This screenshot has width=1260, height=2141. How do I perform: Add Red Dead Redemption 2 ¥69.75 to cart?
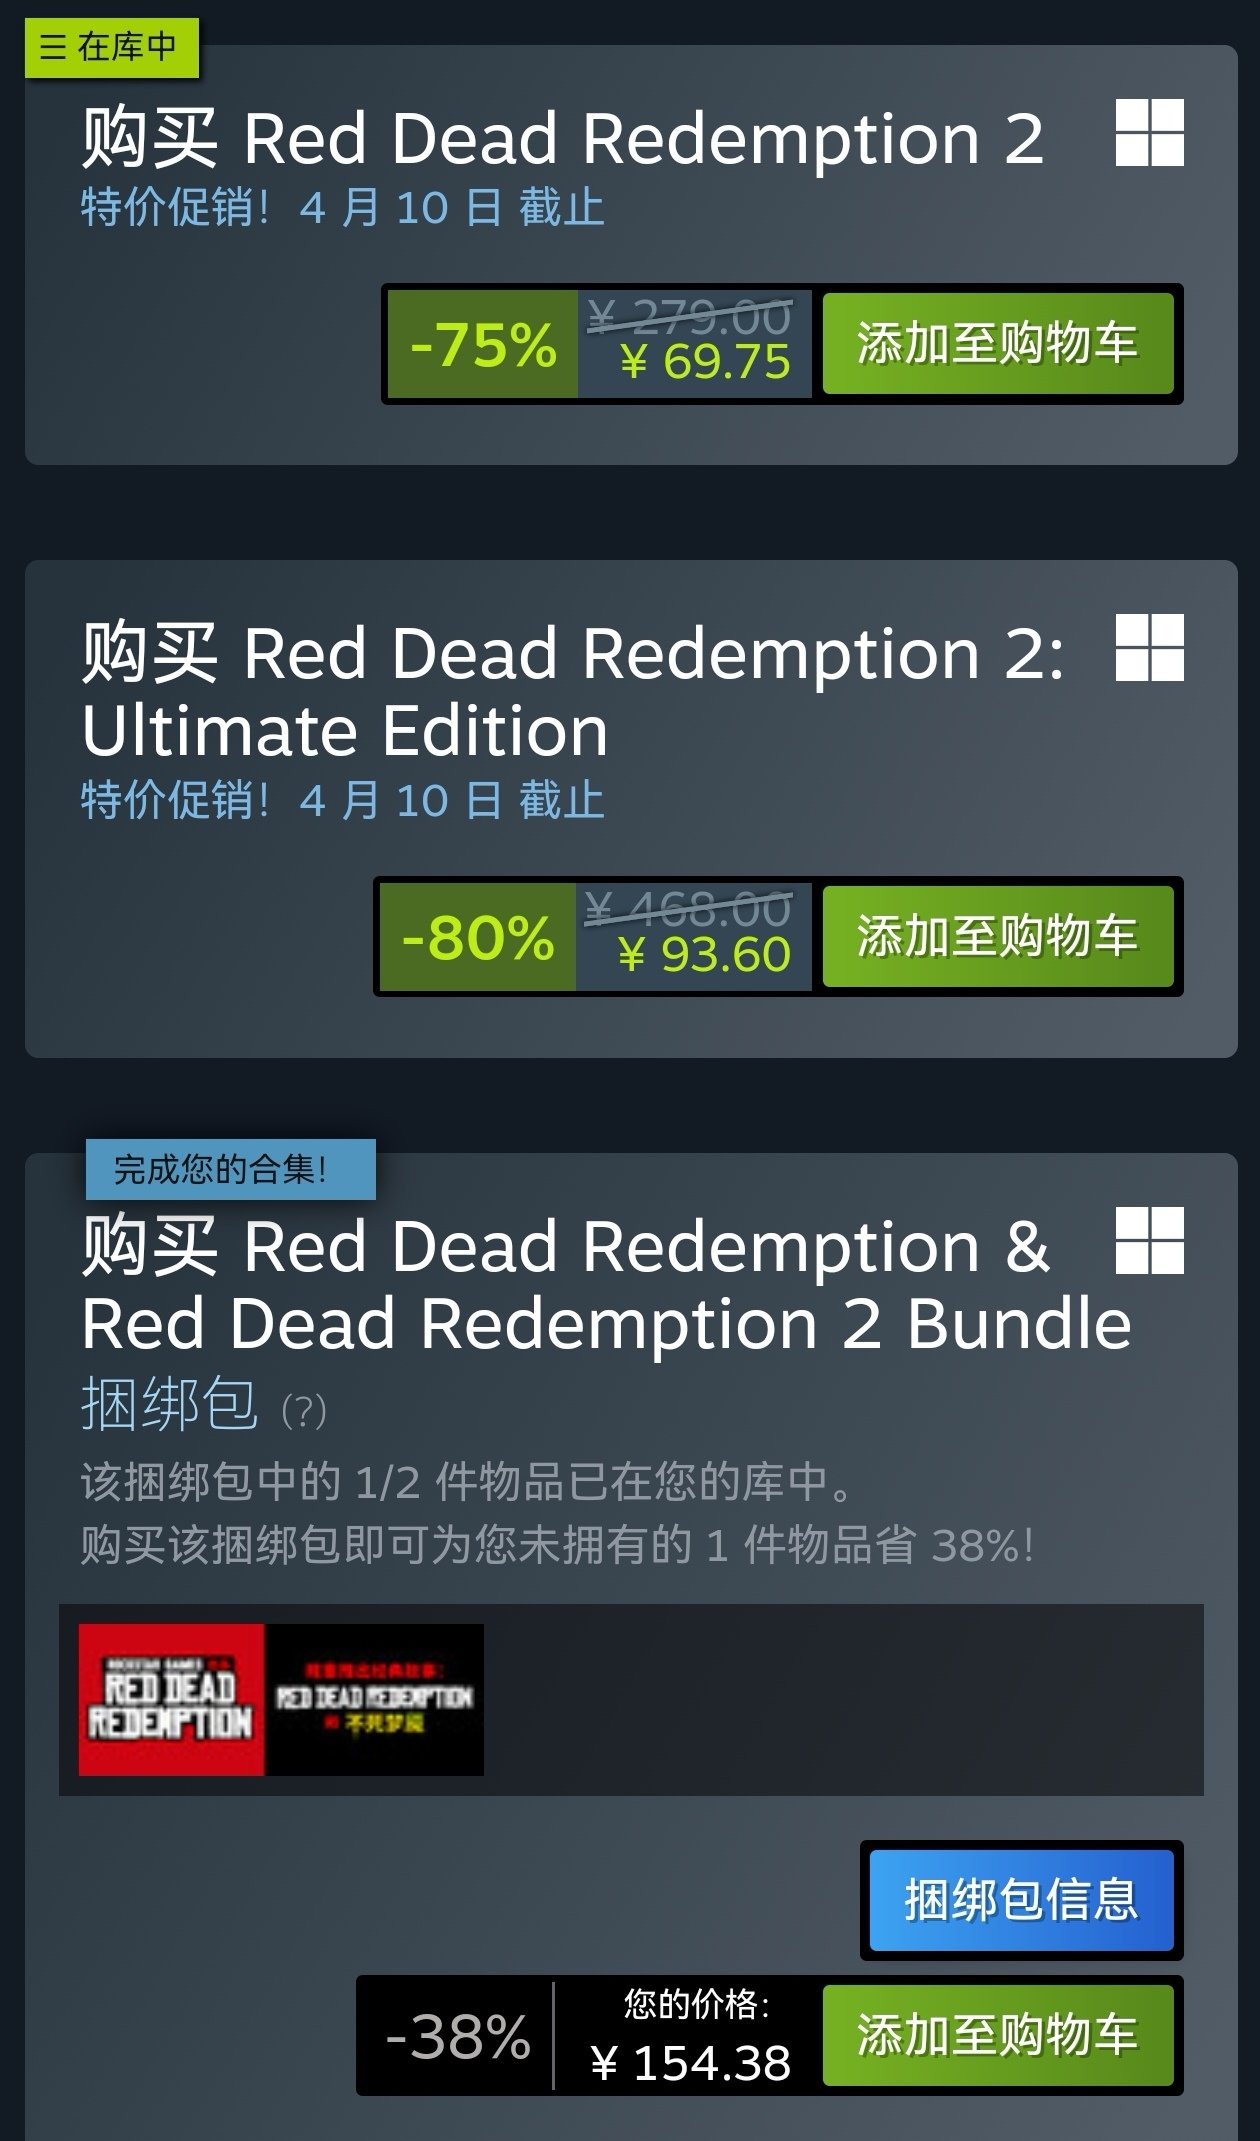tap(997, 344)
